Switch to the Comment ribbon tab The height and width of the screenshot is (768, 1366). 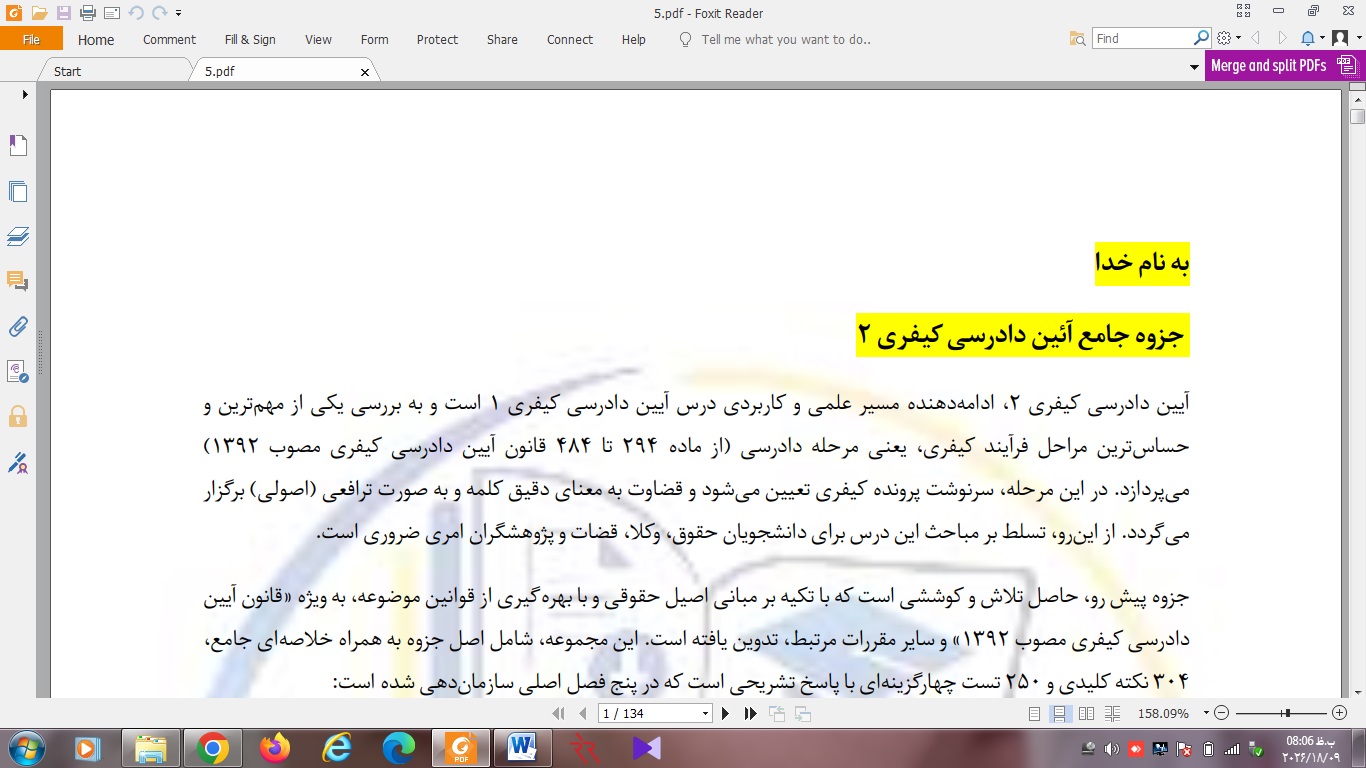[x=169, y=40]
